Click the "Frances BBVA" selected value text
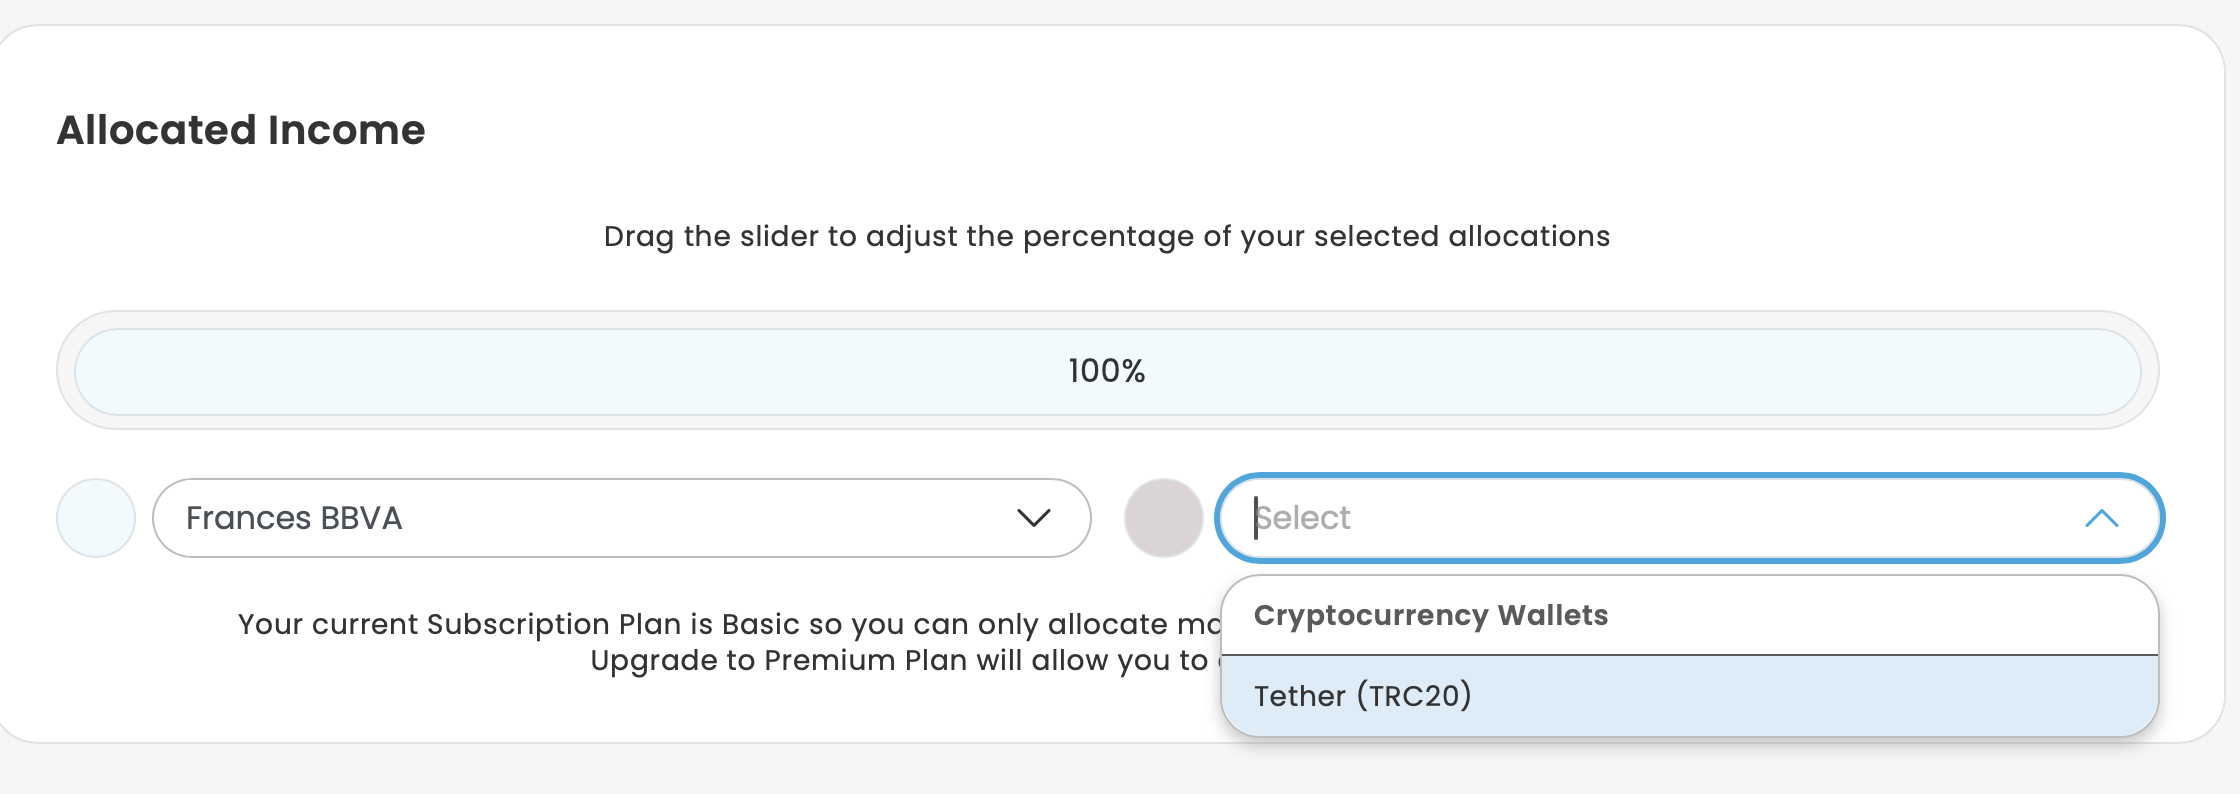This screenshot has width=2240, height=794. point(294,518)
